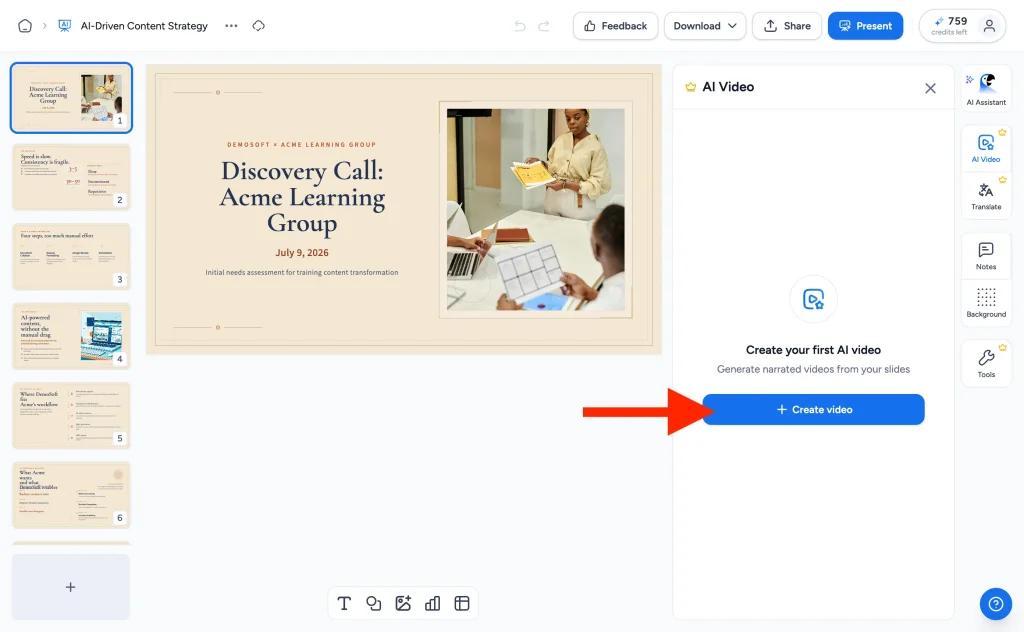Open the three-dot more options menu
Image resolution: width=1024 pixels, height=632 pixels.
click(231, 26)
